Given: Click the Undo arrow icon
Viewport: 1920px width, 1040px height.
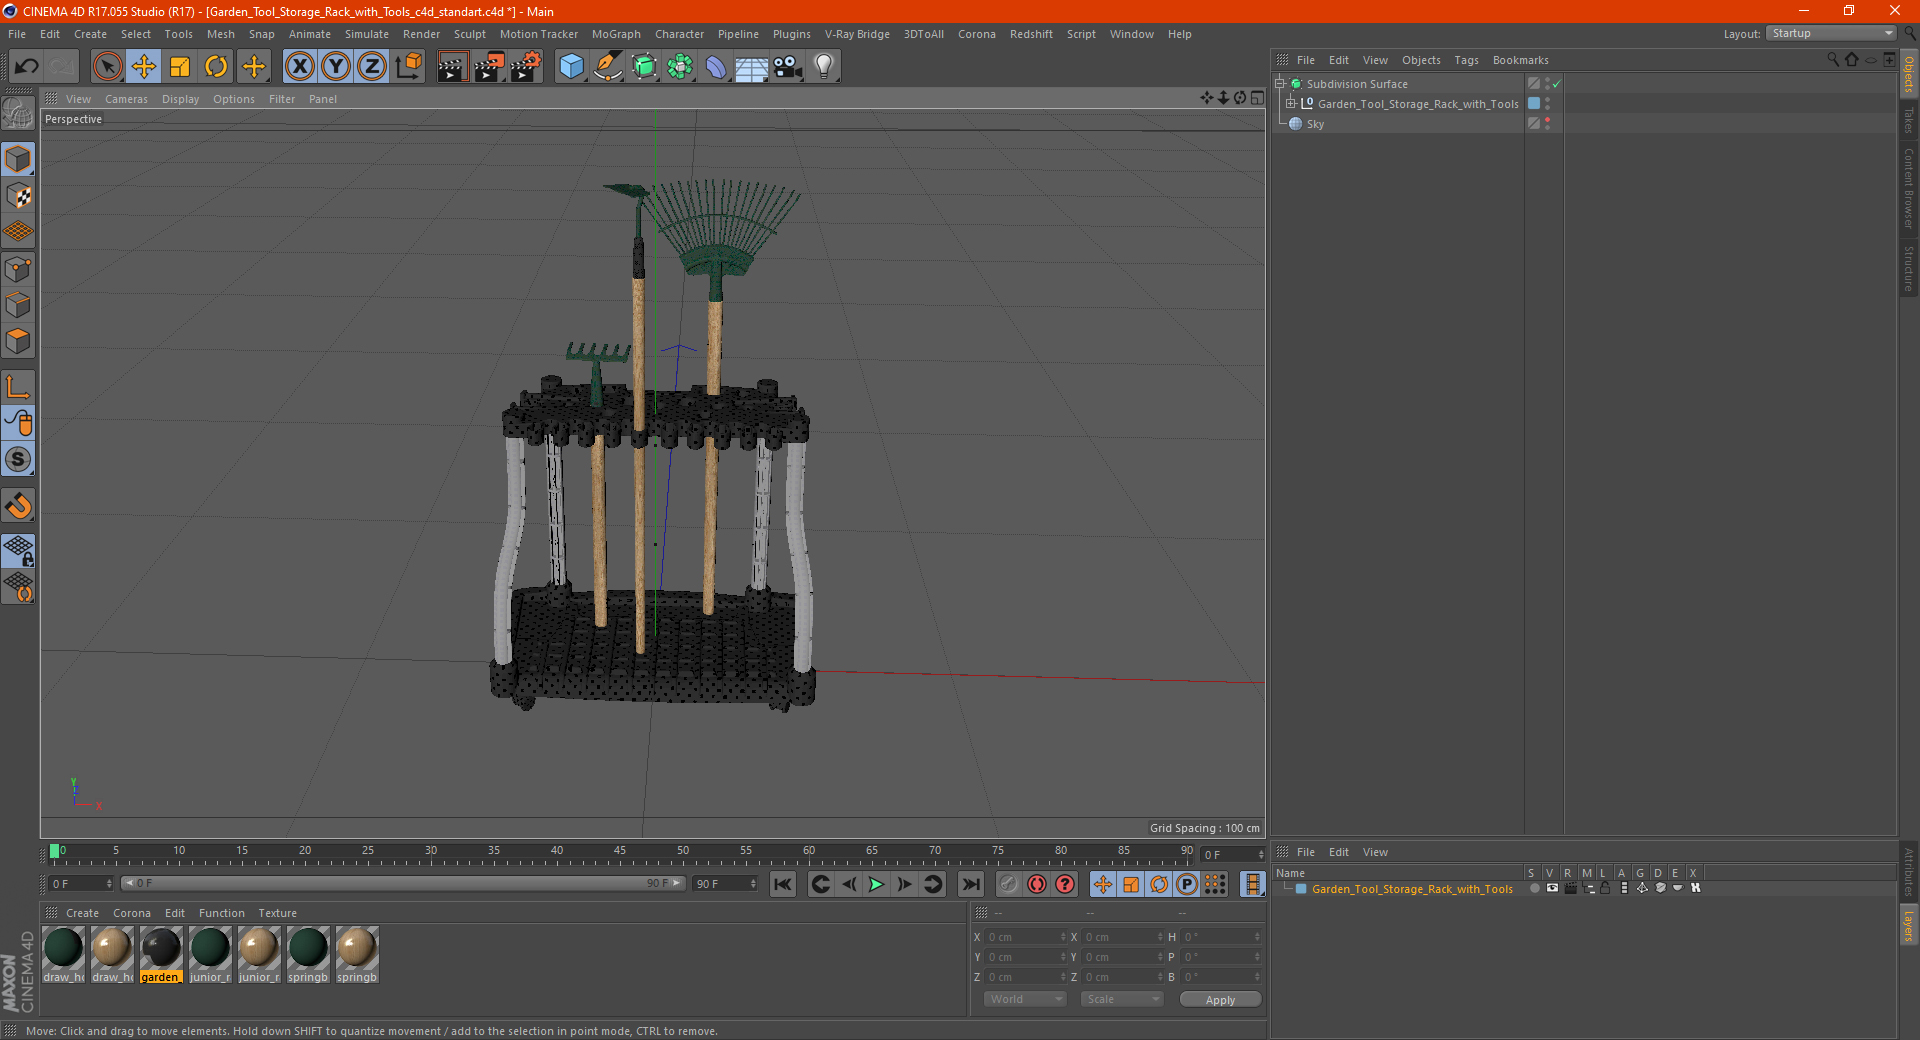Looking at the screenshot, I should click(27, 67).
